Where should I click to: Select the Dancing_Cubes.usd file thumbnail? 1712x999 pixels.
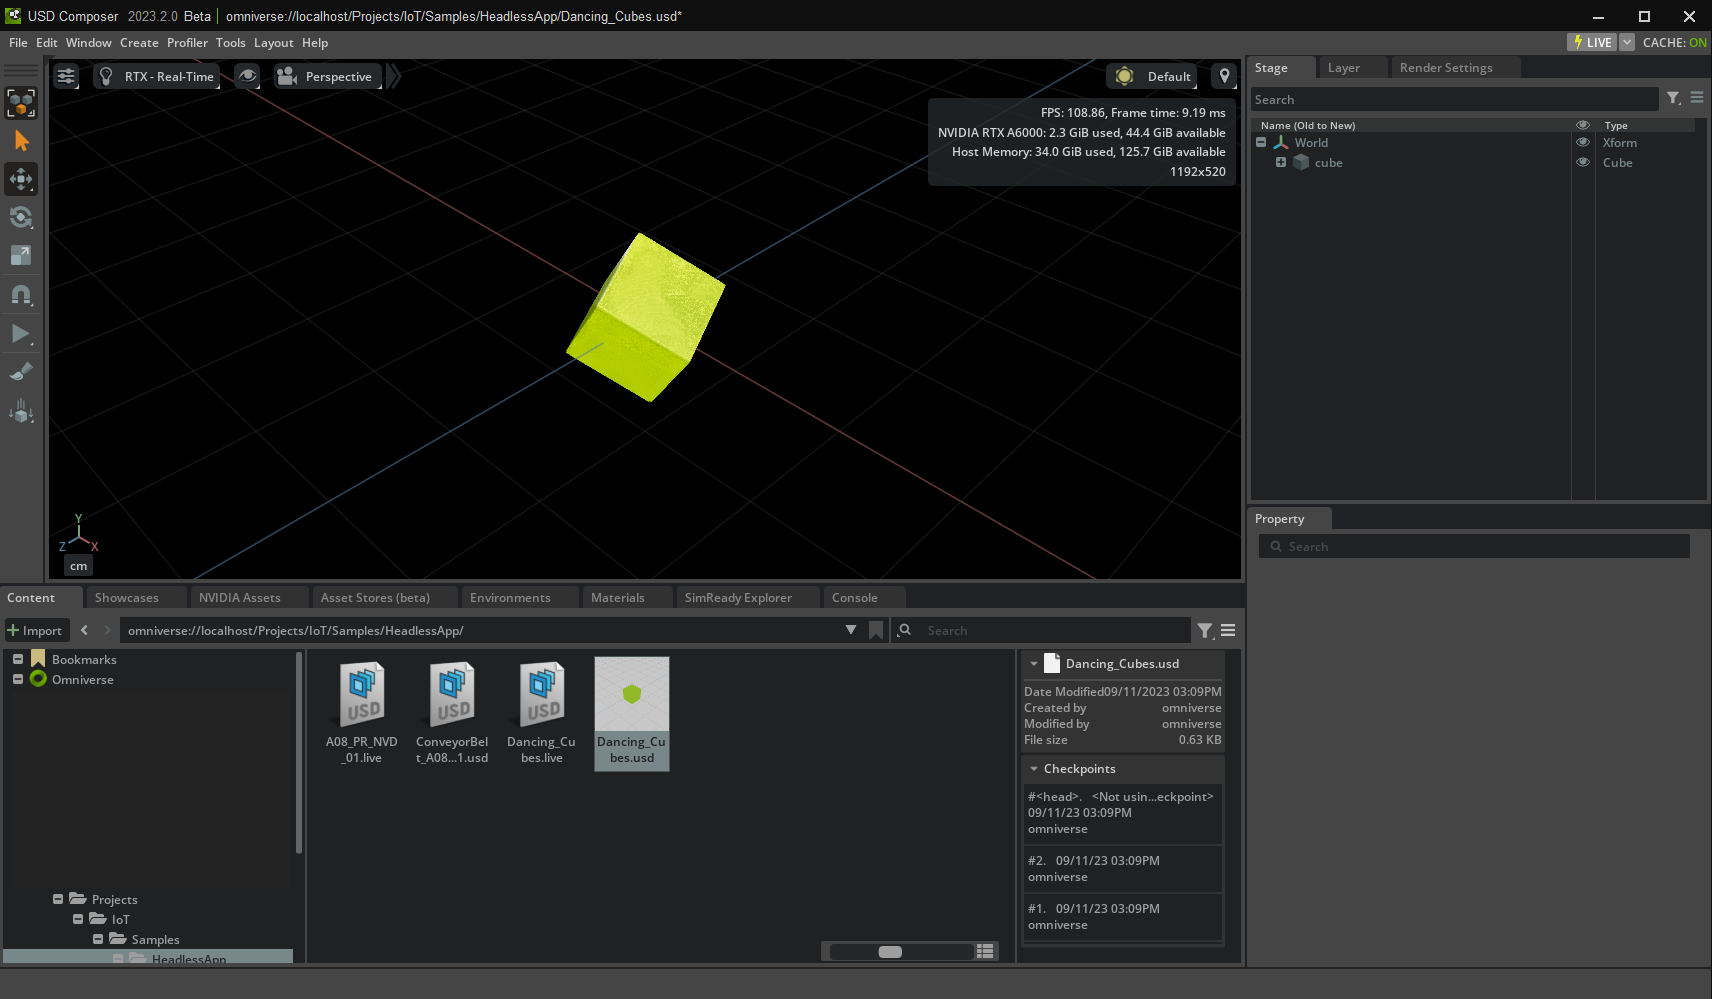tap(632, 713)
